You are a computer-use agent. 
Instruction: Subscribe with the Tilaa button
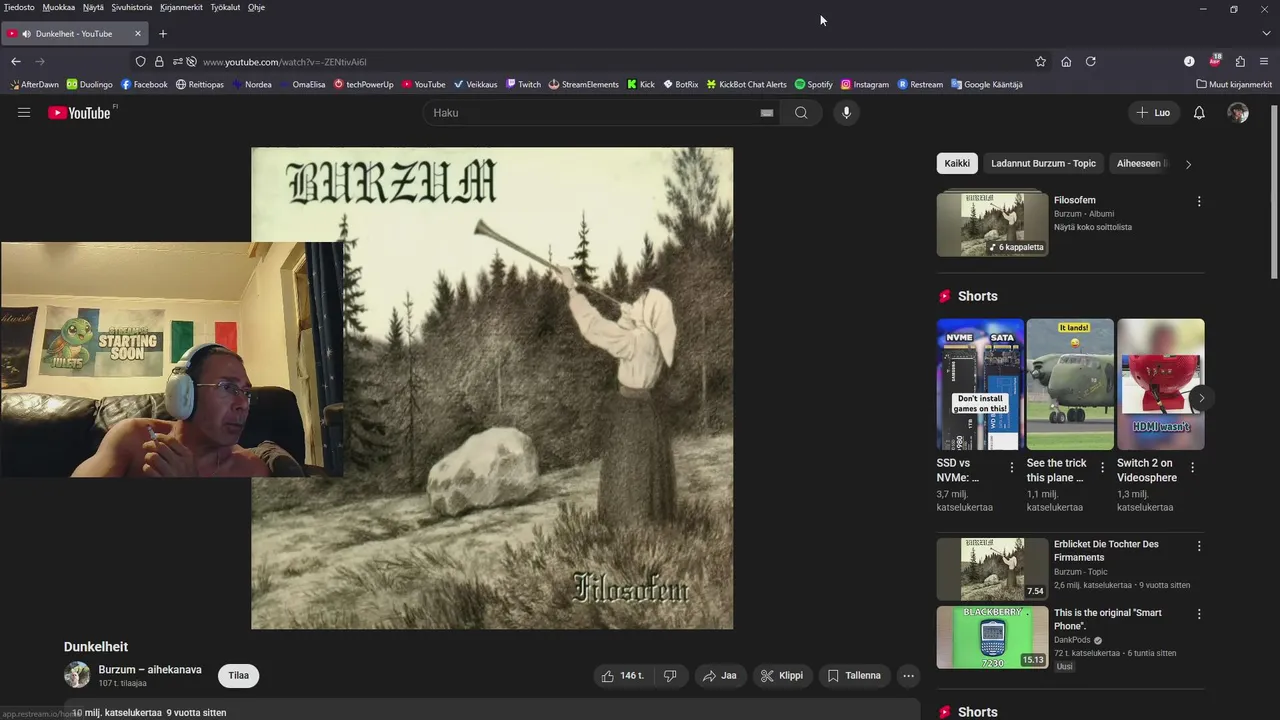click(238, 676)
